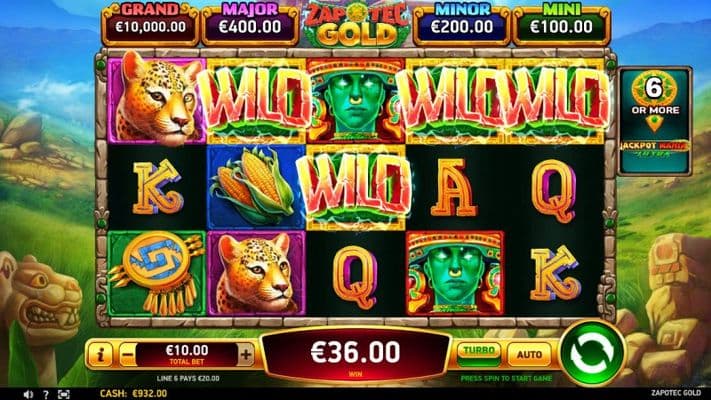
Task: Click the Mini €100.00 jackpot panel
Action: point(561,24)
